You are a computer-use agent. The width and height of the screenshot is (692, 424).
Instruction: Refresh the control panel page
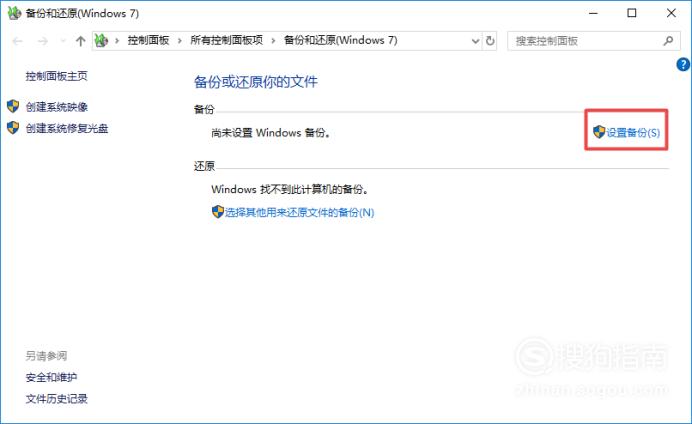[x=490, y=41]
